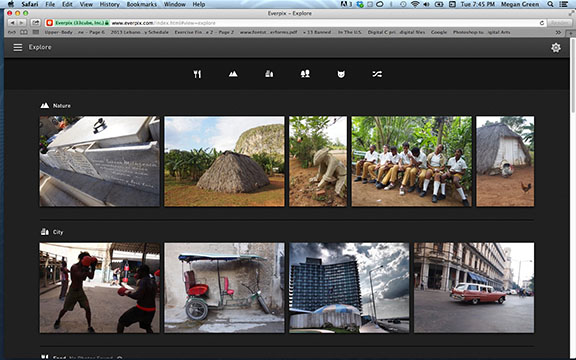This screenshot has width=576, height=360.
Task: Open Spotlight search magnifier
Action: coord(550,4)
